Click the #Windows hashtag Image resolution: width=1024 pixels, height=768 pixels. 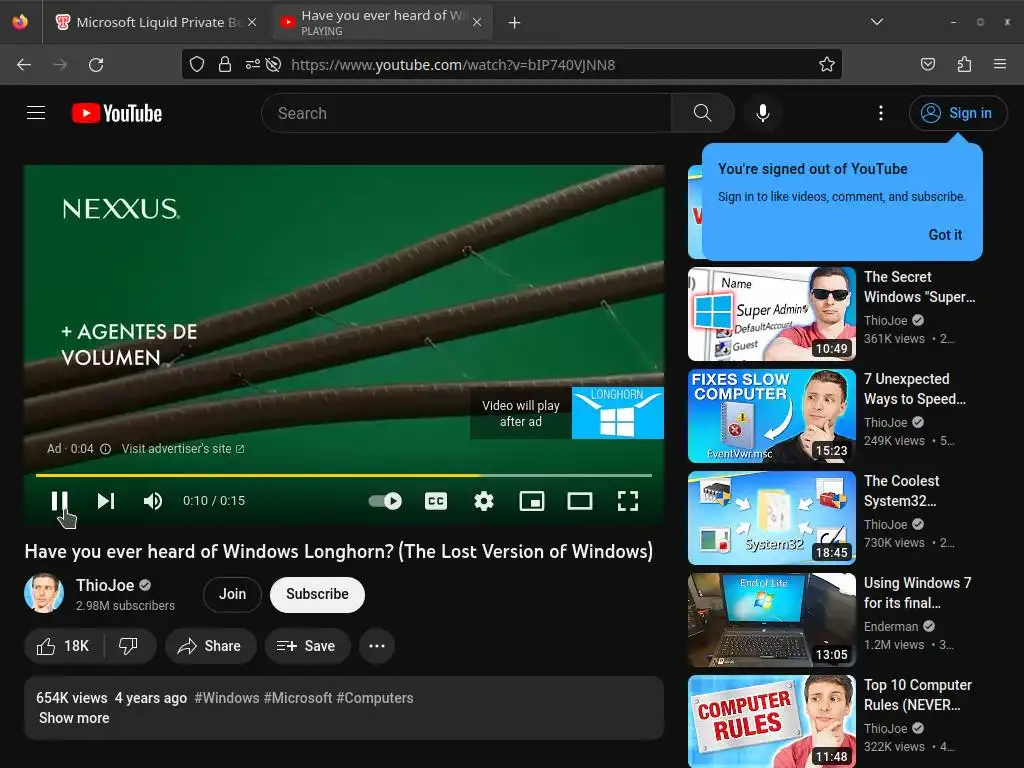click(227, 697)
